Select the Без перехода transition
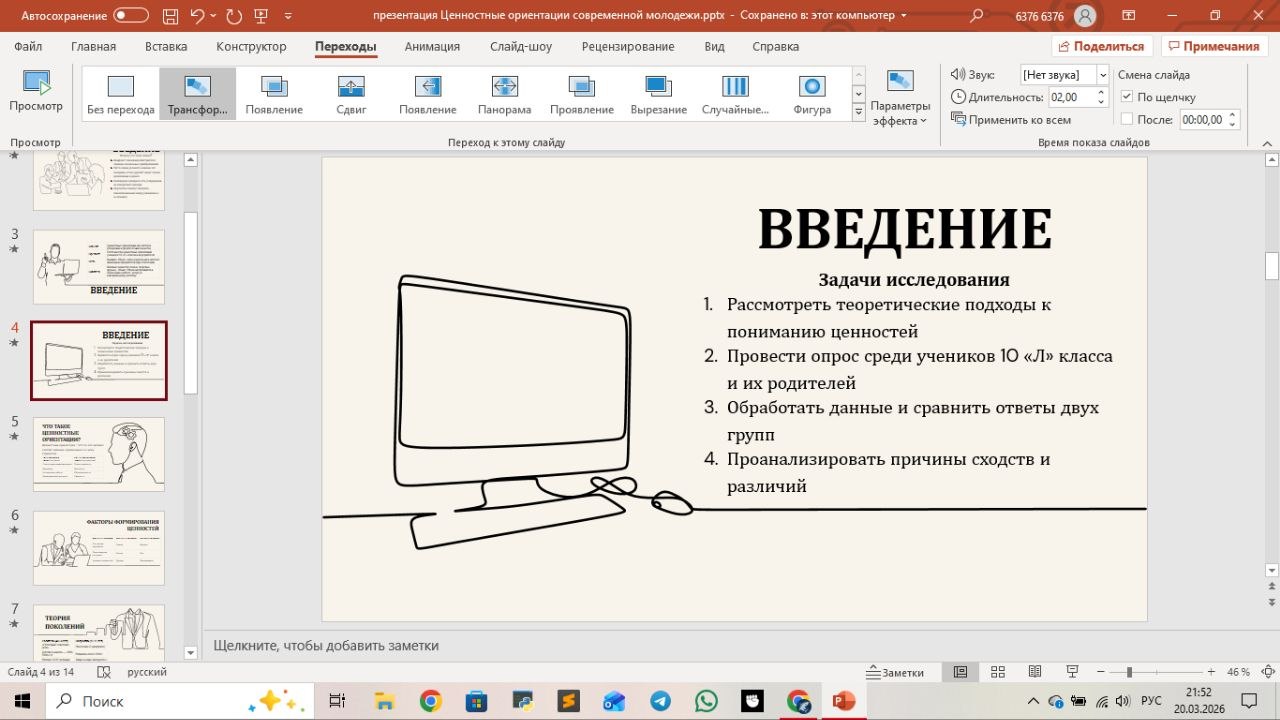 click(x=121, y=94)
